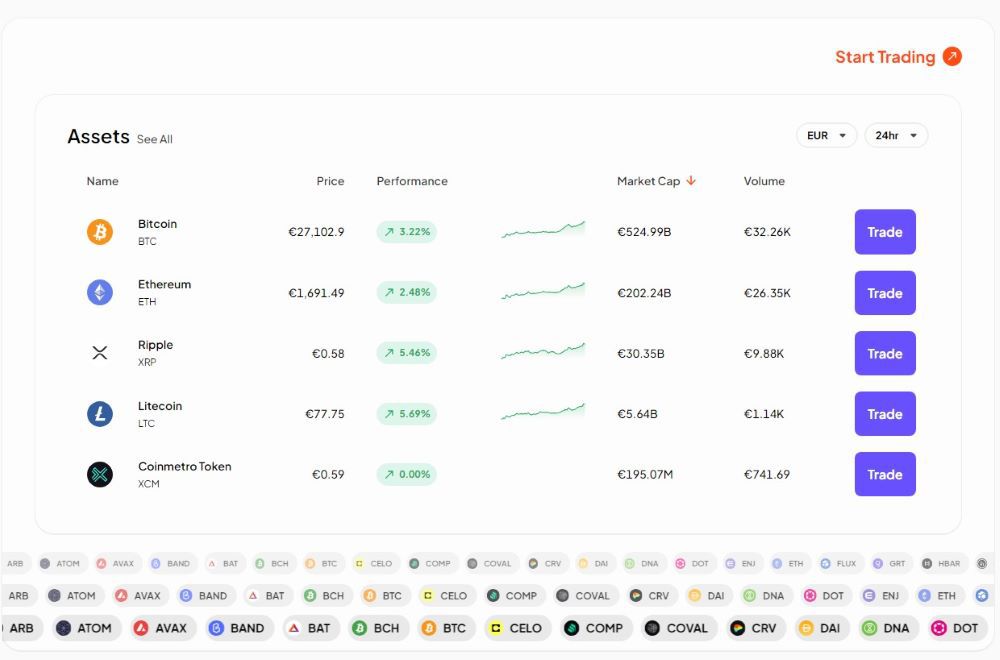Click the Litecoin price sparkline chart
1000x660 pixels.
543,411
